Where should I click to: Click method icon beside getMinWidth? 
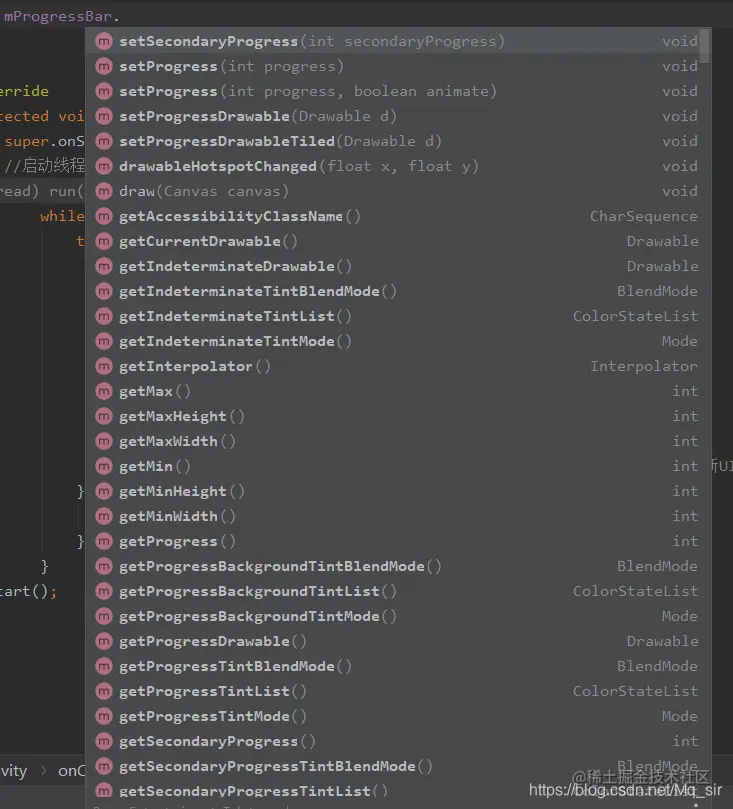(x=104, y=516)
